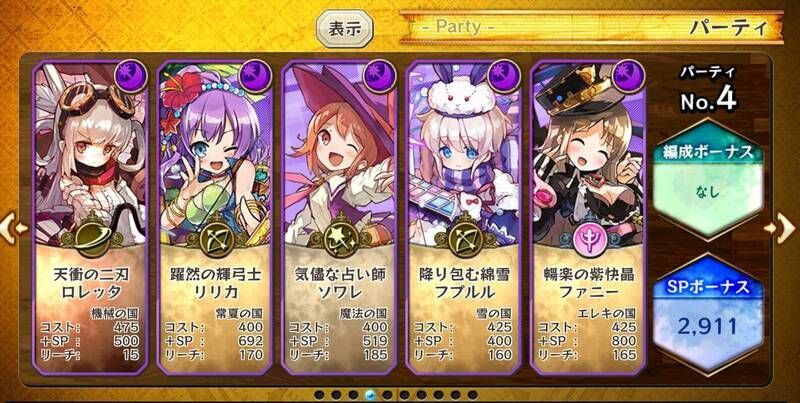Image resolution: width=800 pixels, height=403 pixels.
Task: Select the 降り包む綿雪 フプルル character card
Action: (464, 217)
